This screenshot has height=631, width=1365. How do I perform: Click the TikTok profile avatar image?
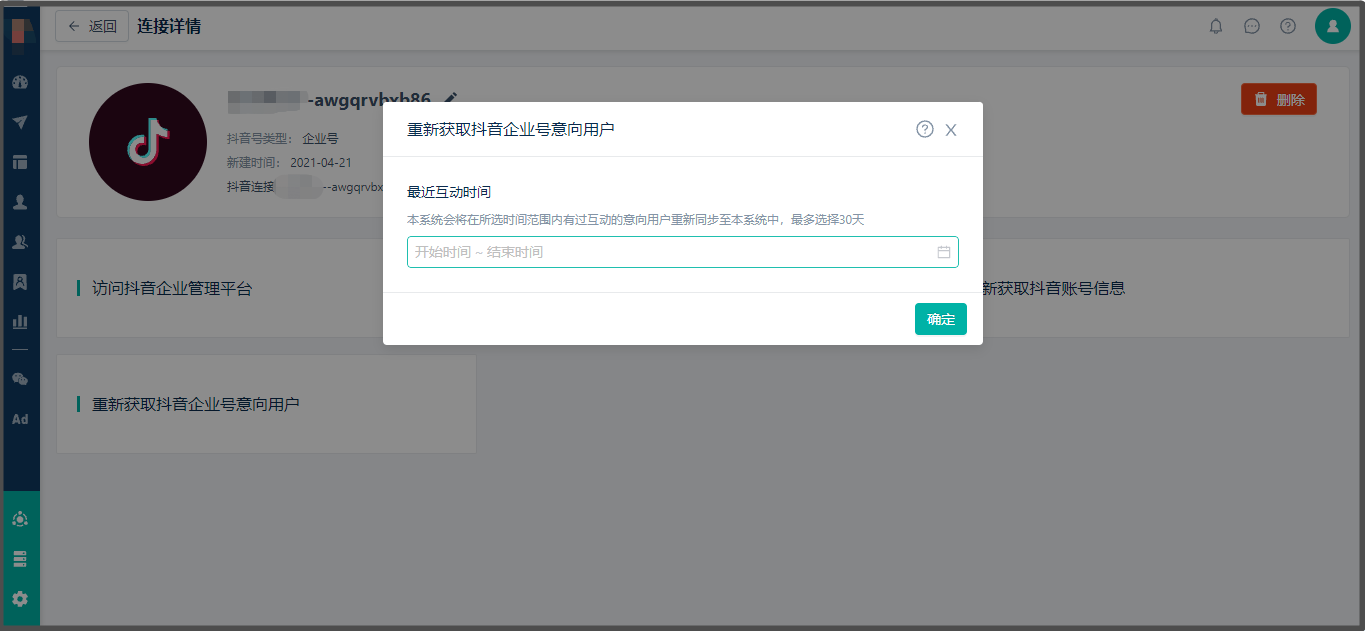(x=148, y=142)
